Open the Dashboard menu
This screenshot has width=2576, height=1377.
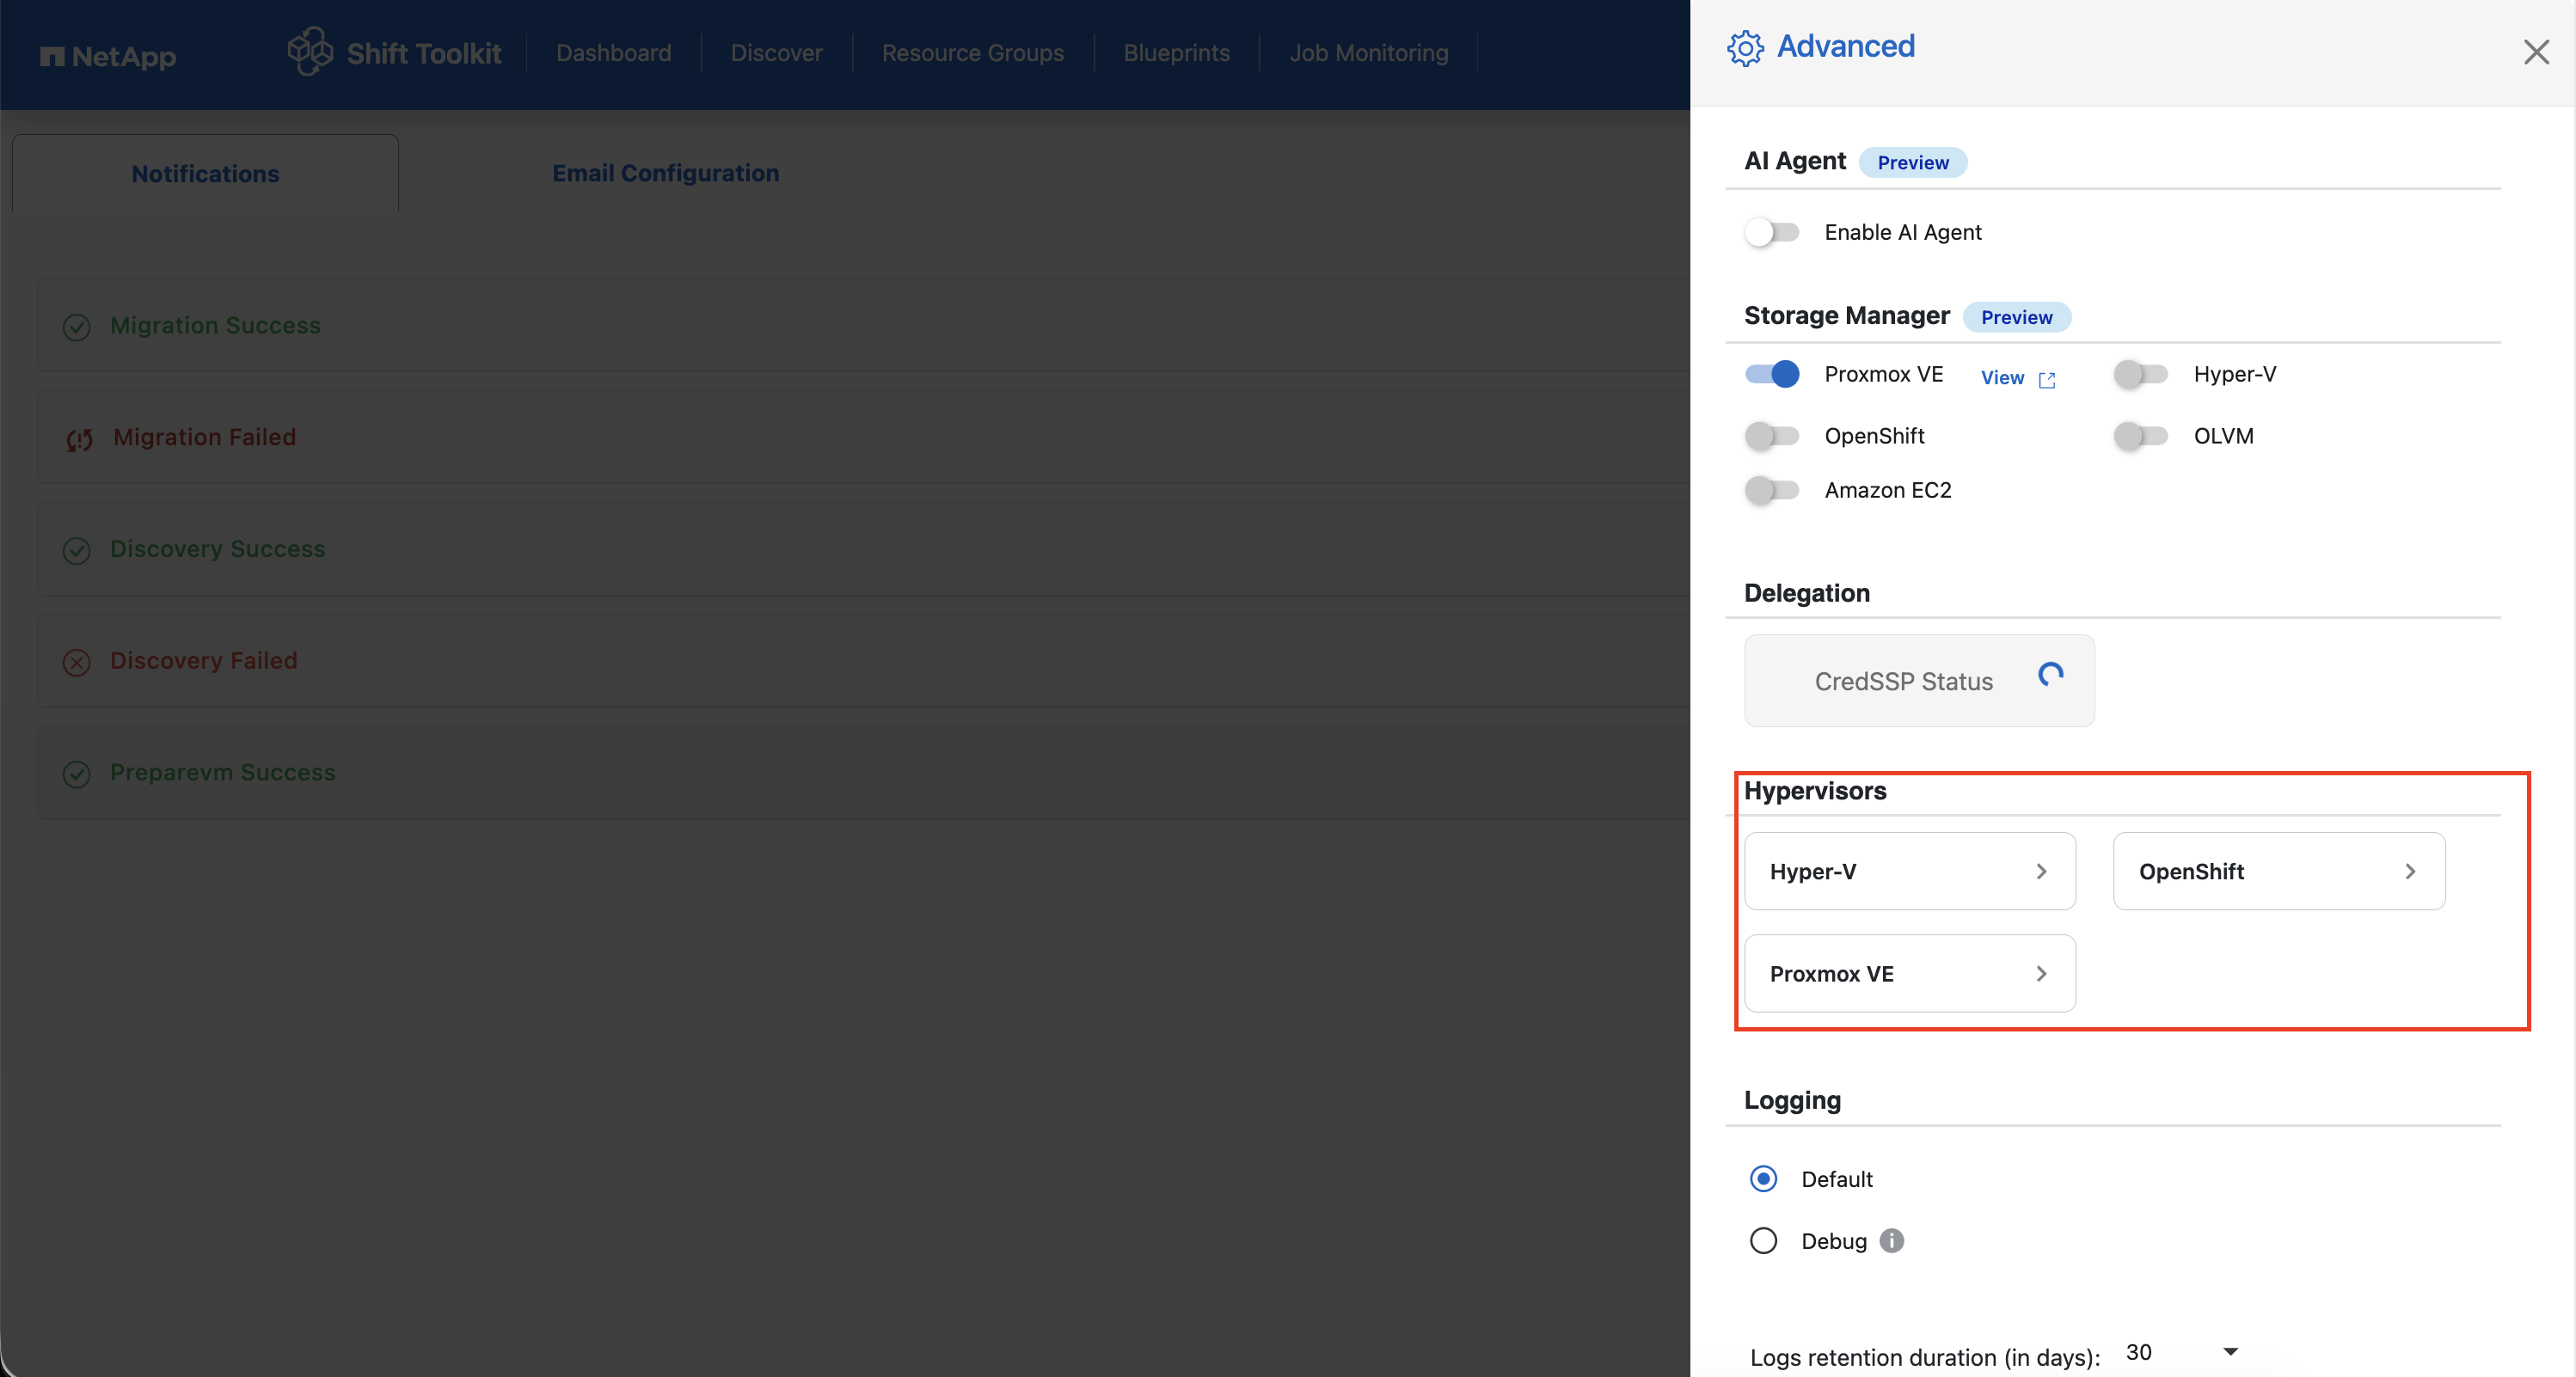pyautogui.click(x=613, y=53)
